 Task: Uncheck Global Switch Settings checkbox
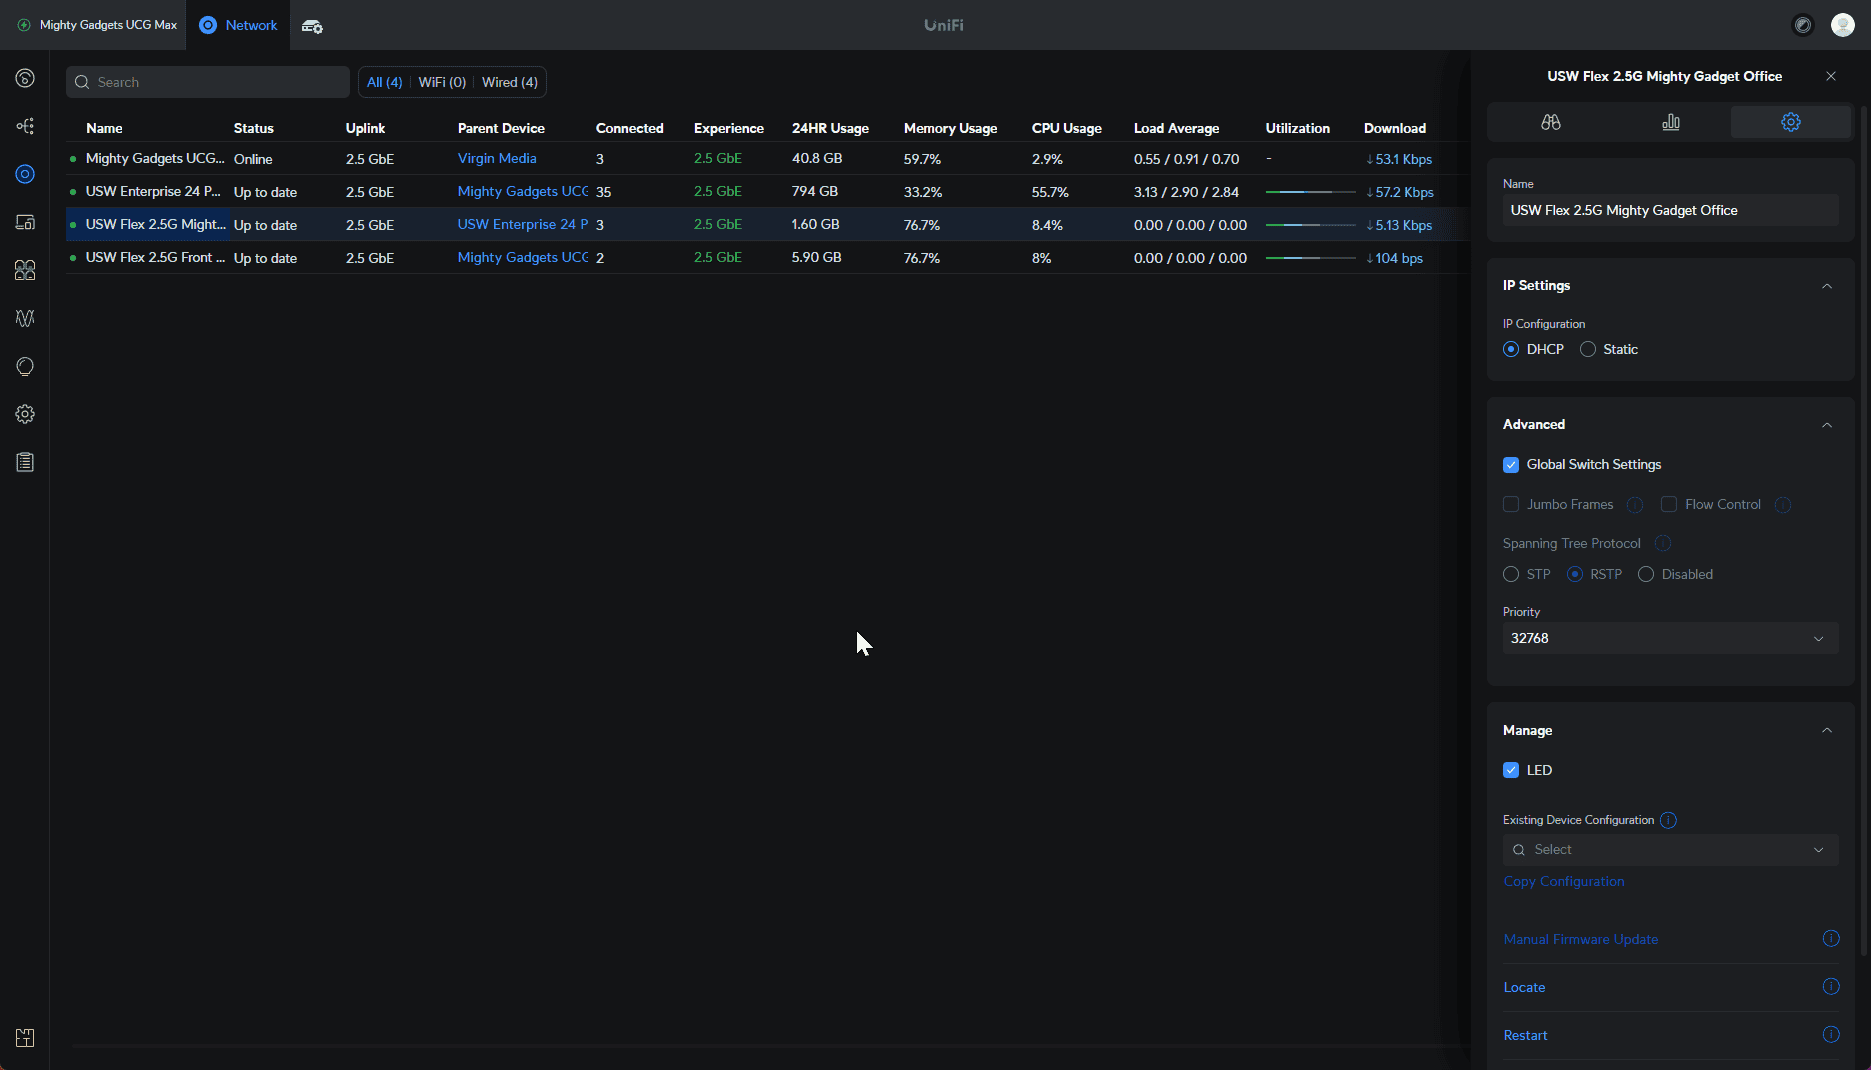[x=1511, y=465]
